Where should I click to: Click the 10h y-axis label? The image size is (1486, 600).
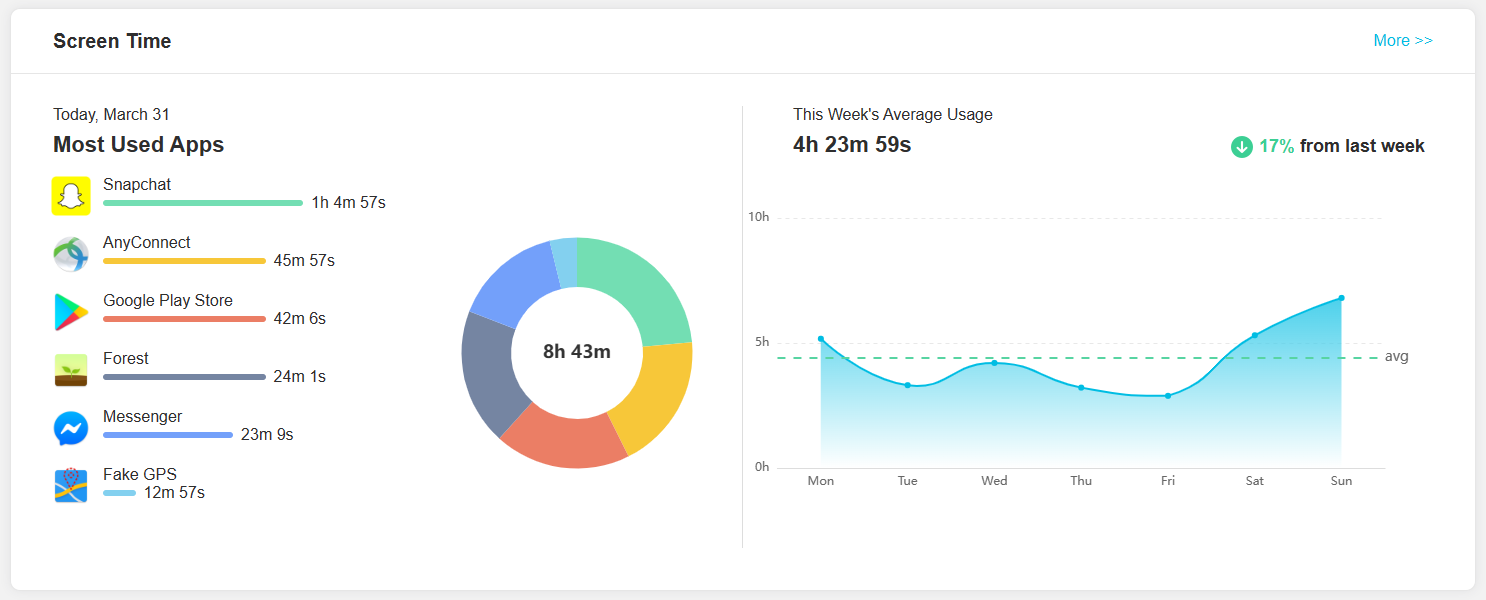click(x=759, y=218)
